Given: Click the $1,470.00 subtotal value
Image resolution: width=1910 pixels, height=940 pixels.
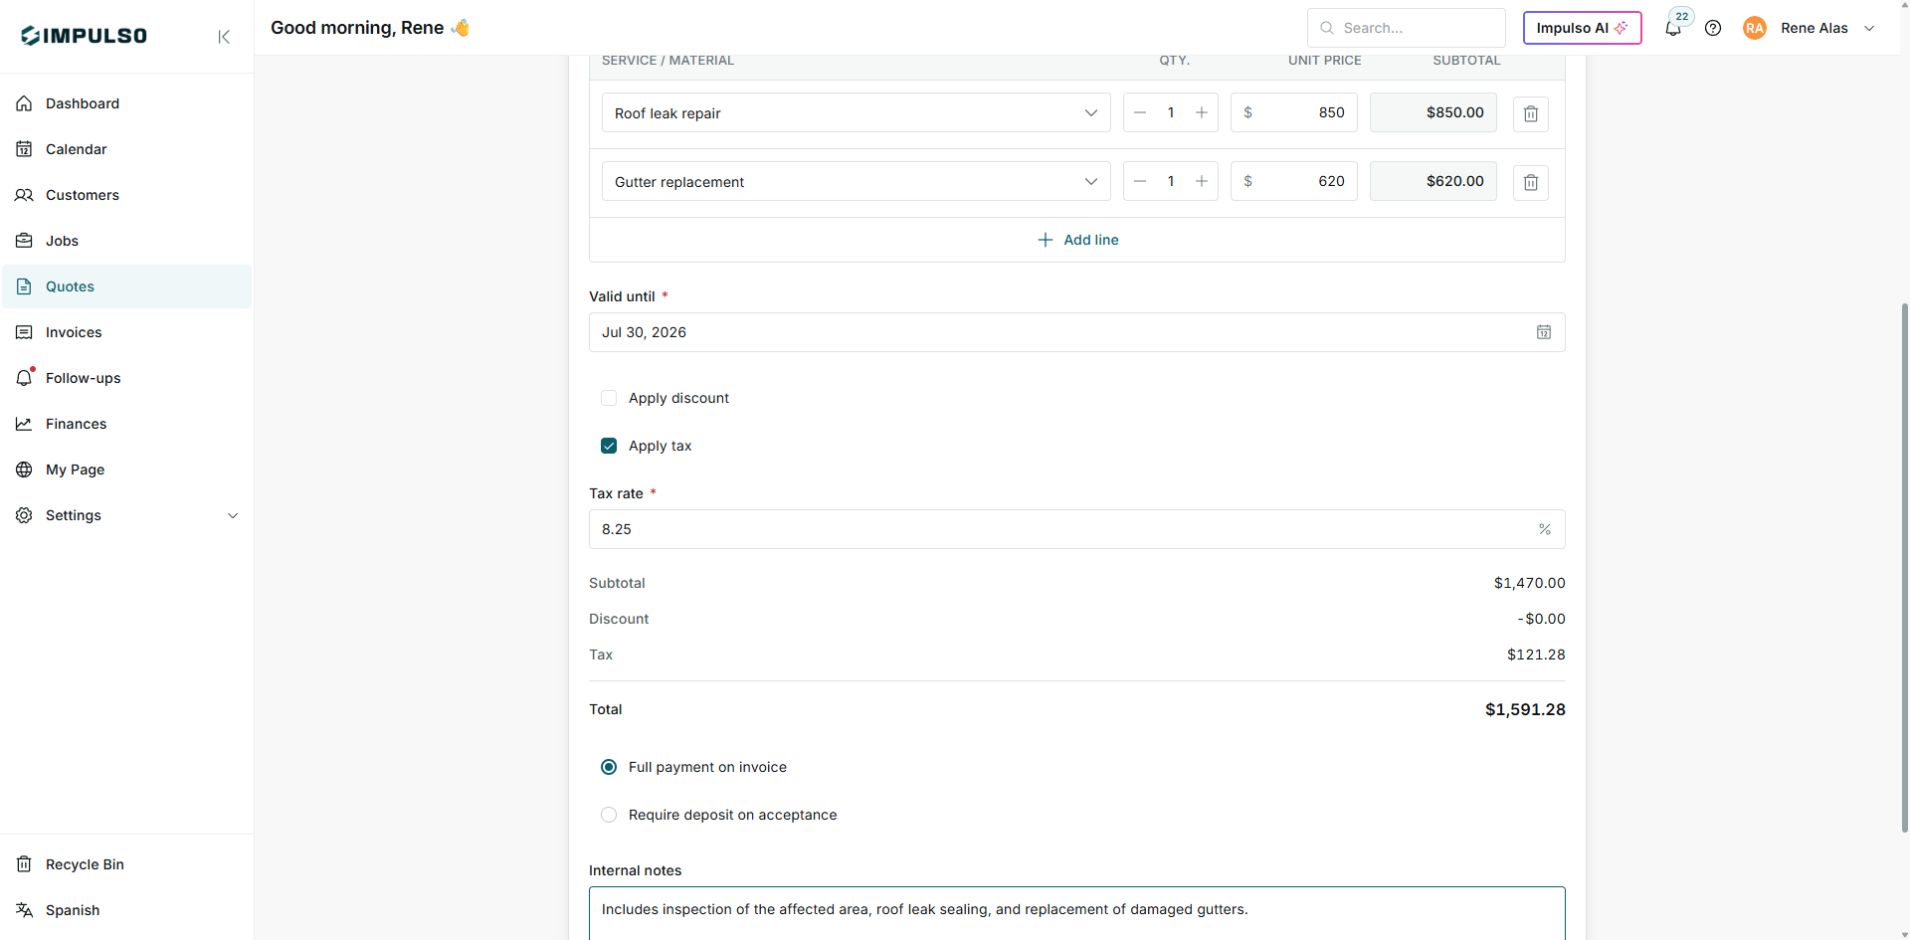Looking at the screenshot, I should [x=1530, y=583].
